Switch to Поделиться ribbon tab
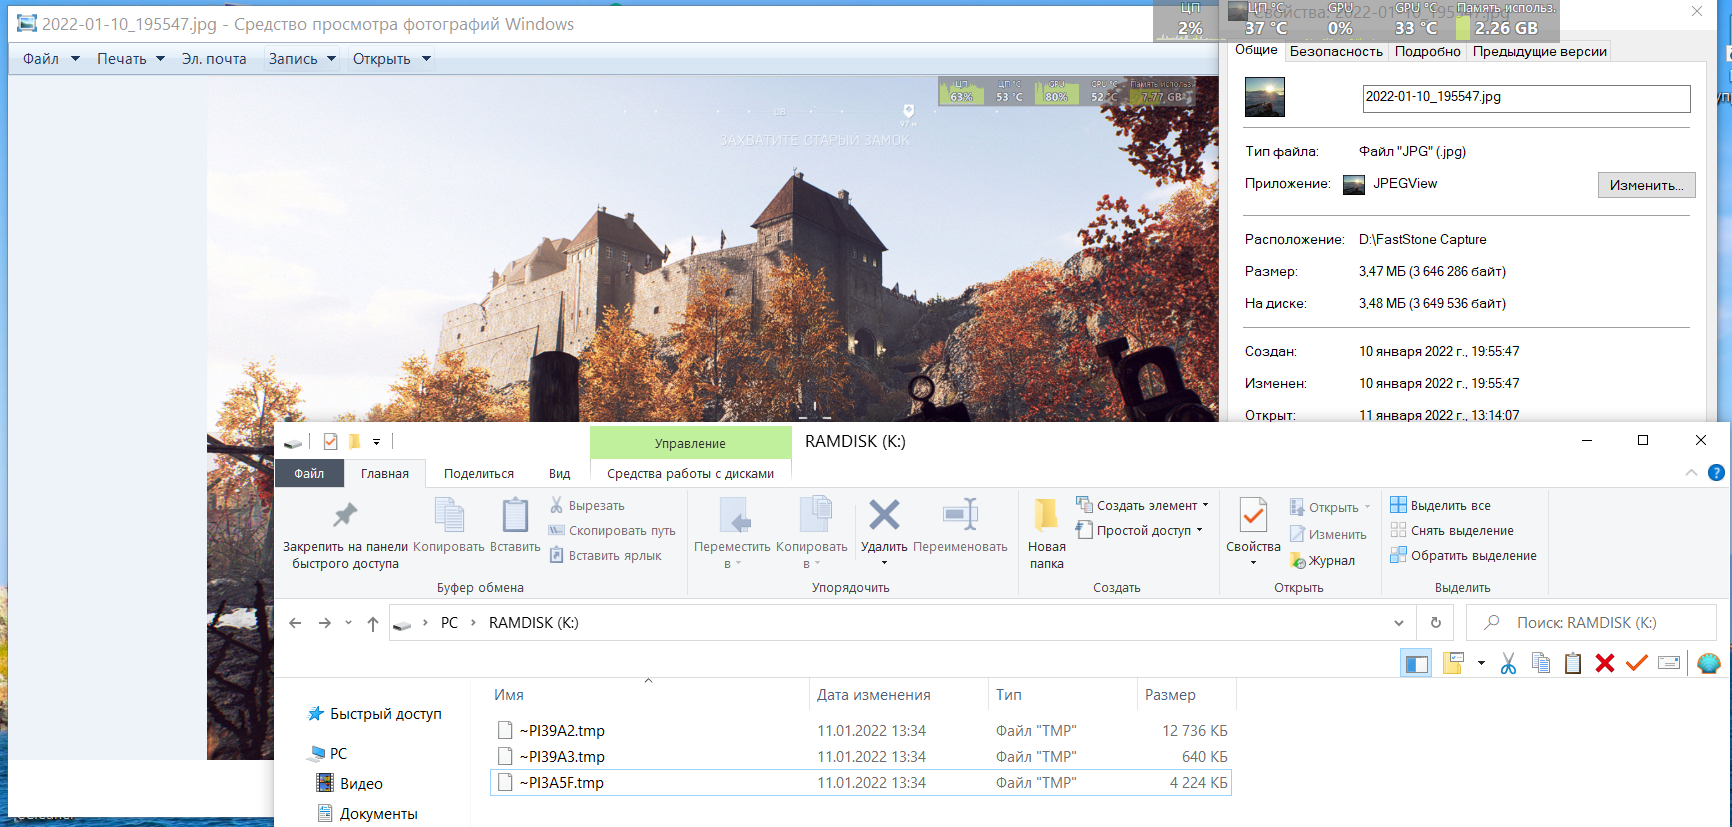Image resolution: width=1732 pixels, height=827 pixels. 479,474
